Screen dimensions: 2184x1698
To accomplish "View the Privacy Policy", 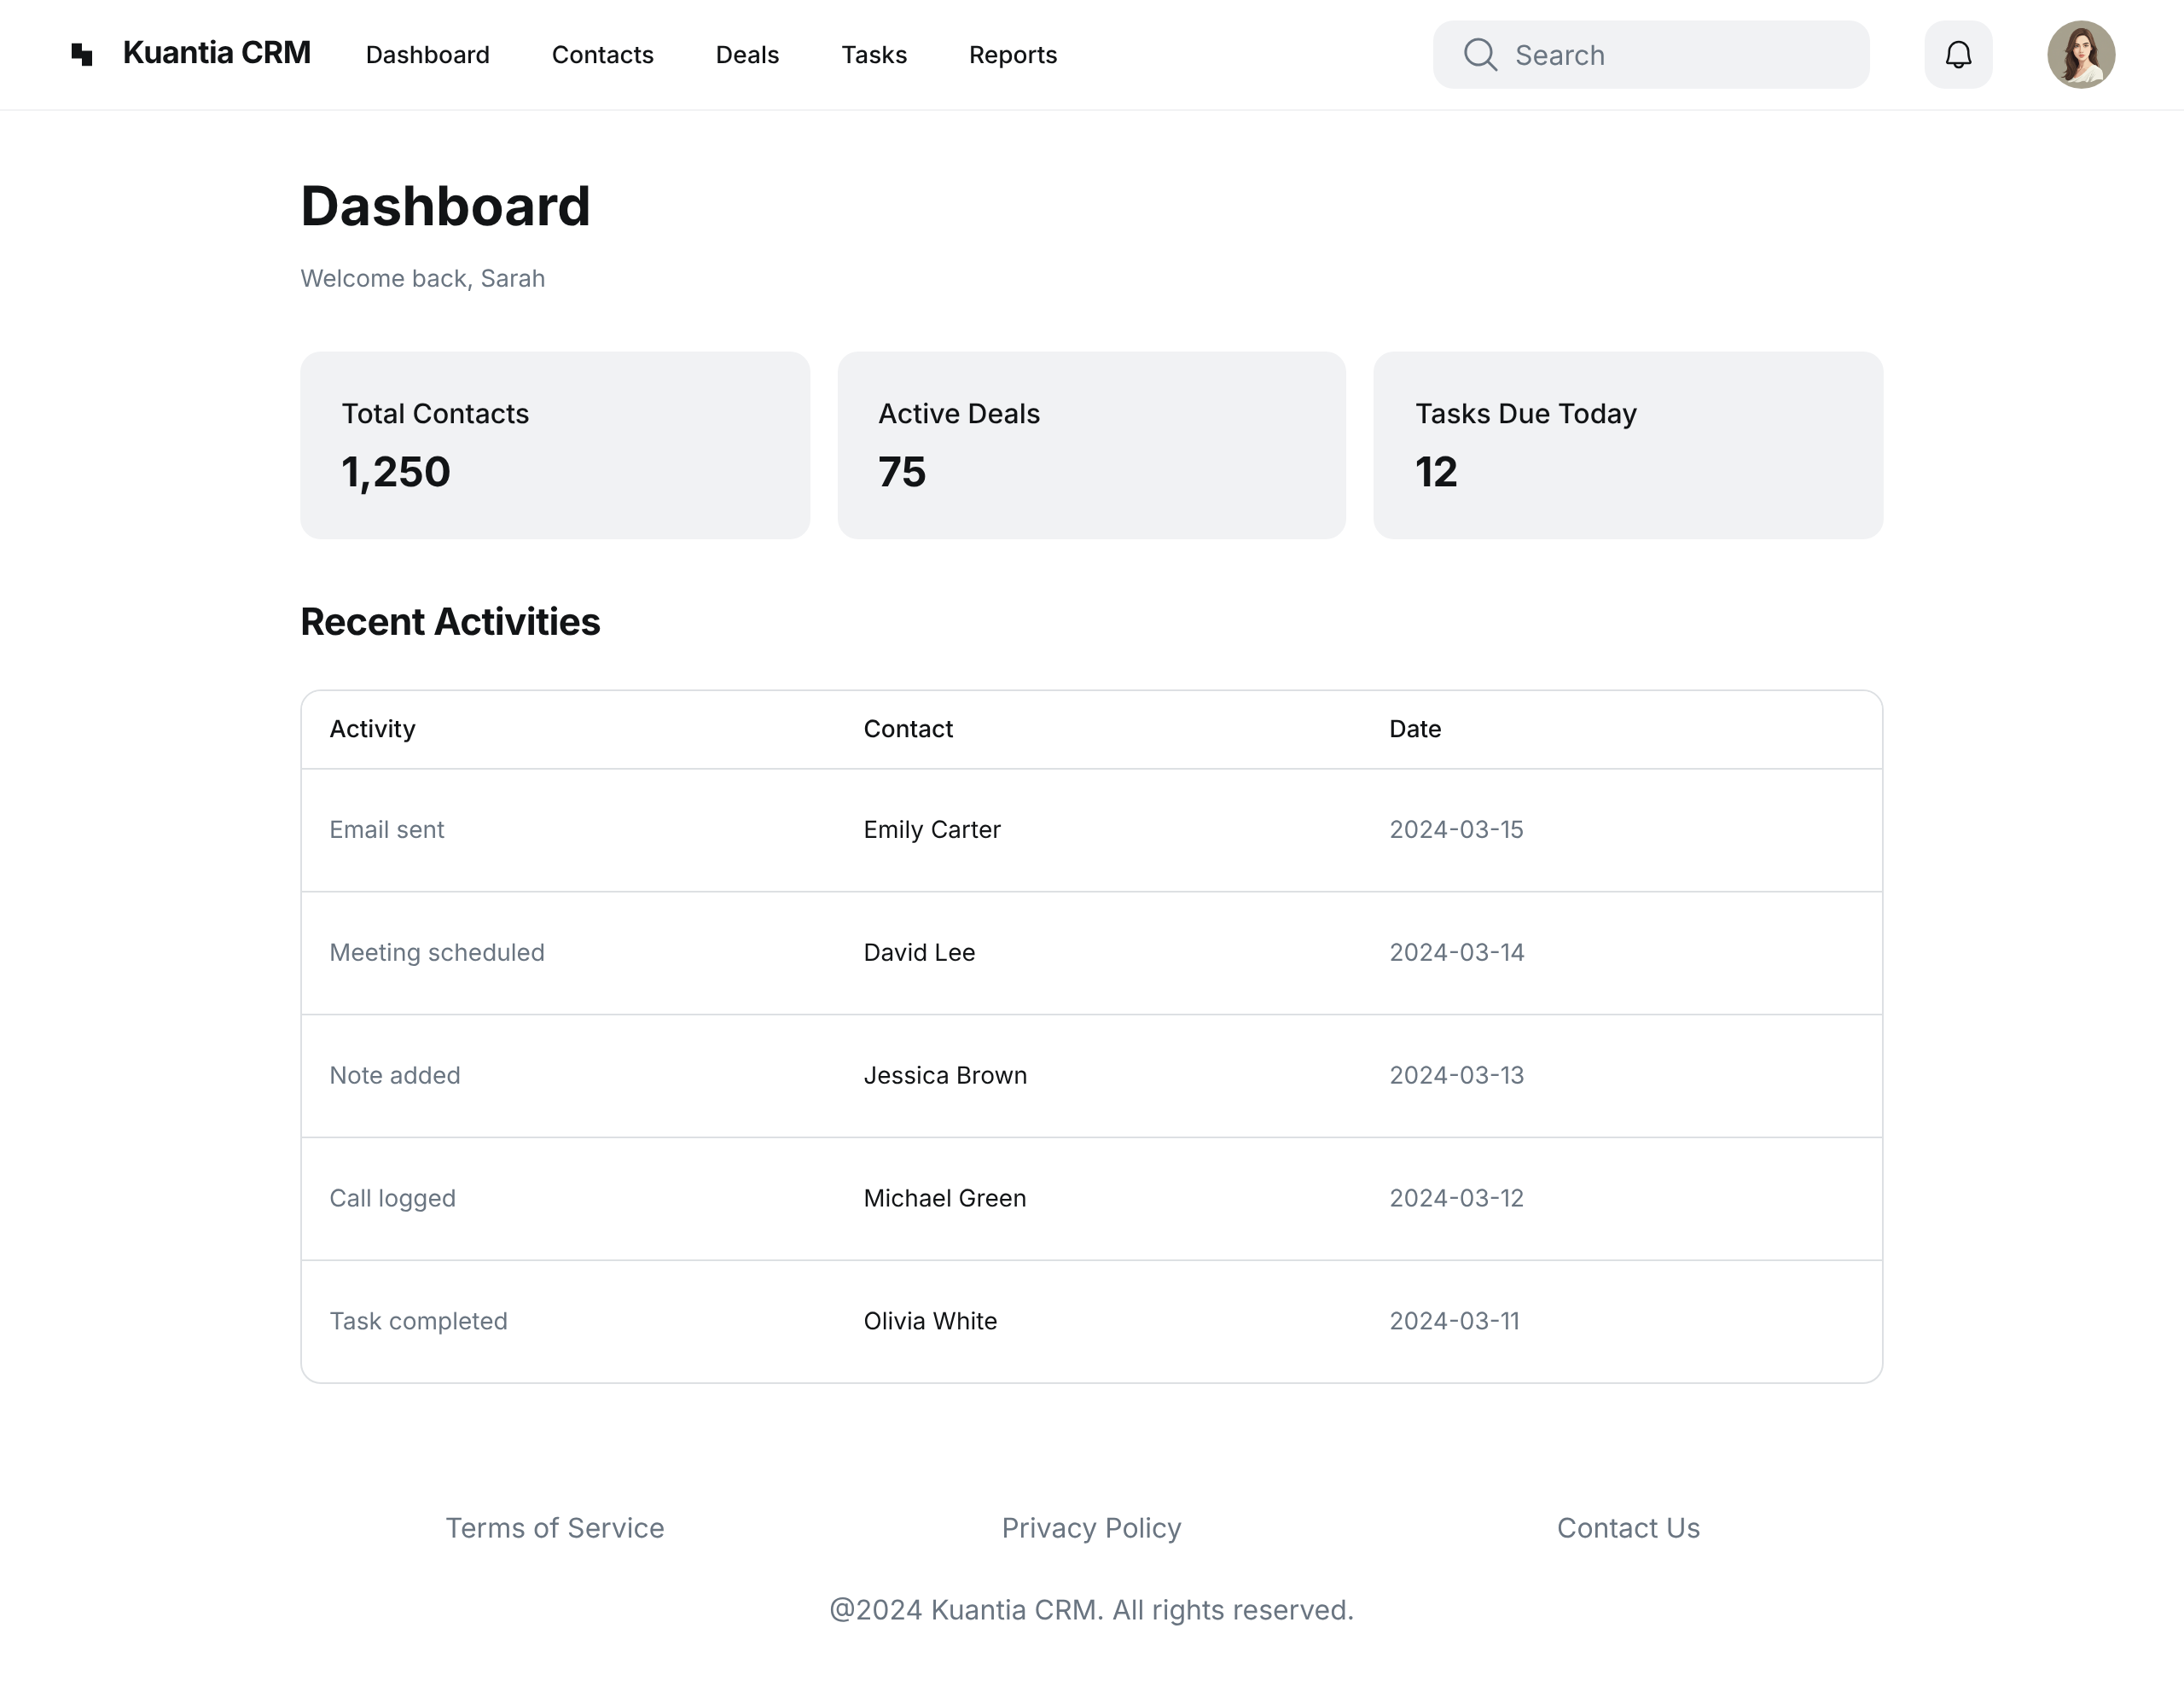I will pos(1091,1527).
